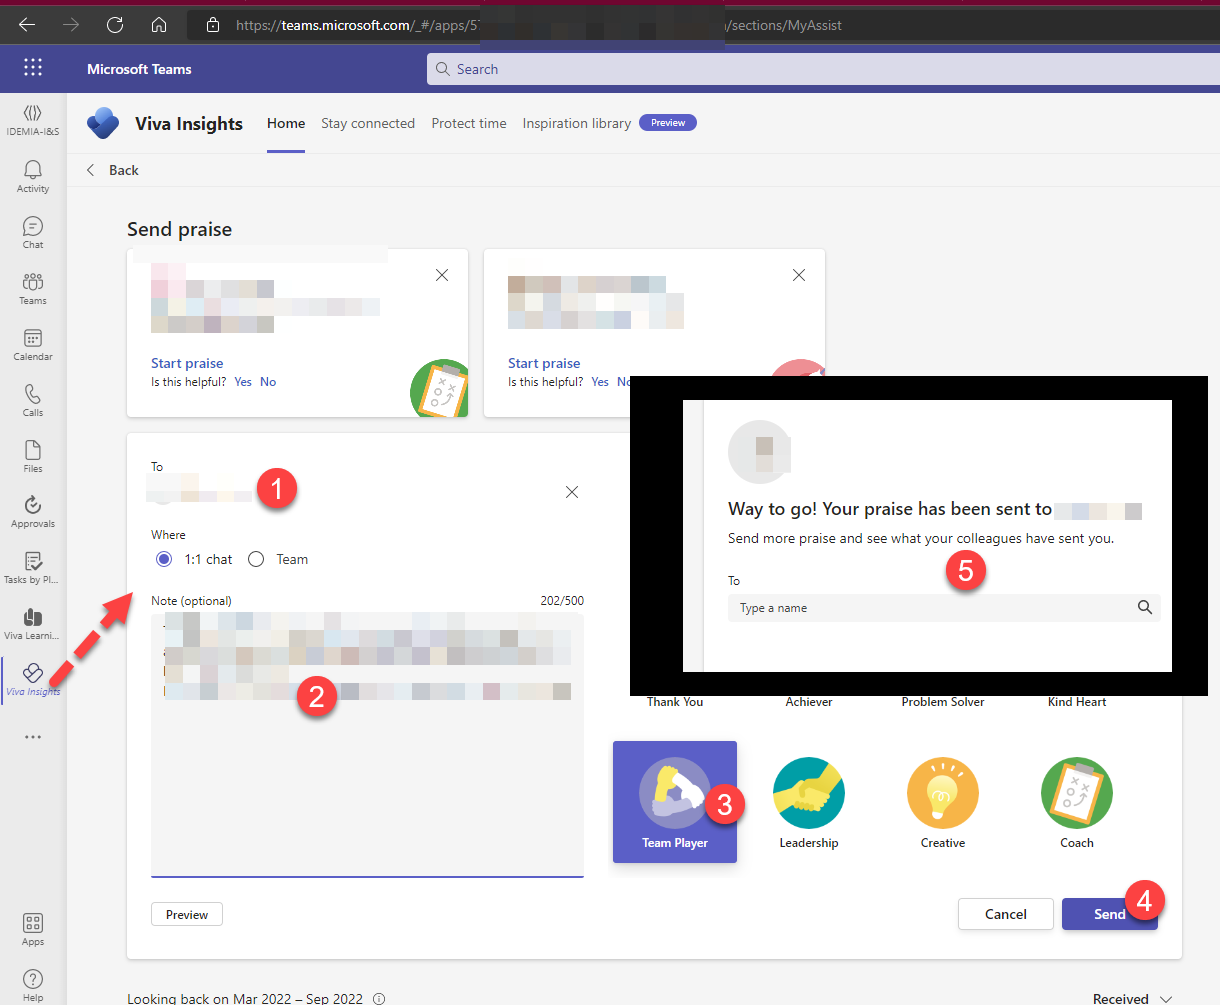Select the Coach praise badge
1220x1005 pixels.
(1077, 802)
